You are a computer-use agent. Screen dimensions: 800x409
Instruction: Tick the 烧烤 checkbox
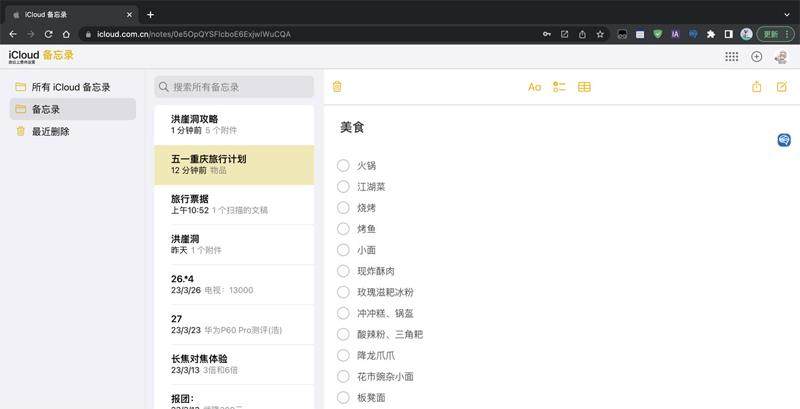343,207
